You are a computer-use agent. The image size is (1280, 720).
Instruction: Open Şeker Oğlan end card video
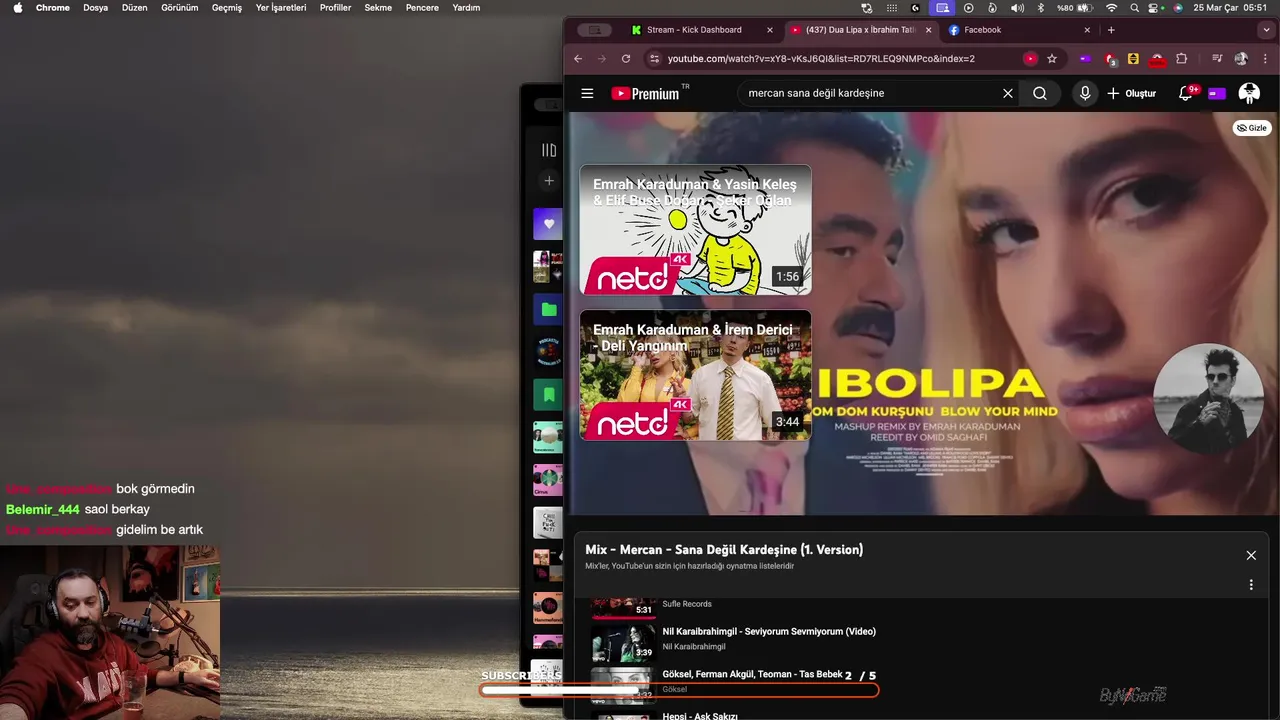[x=695, y=230]
